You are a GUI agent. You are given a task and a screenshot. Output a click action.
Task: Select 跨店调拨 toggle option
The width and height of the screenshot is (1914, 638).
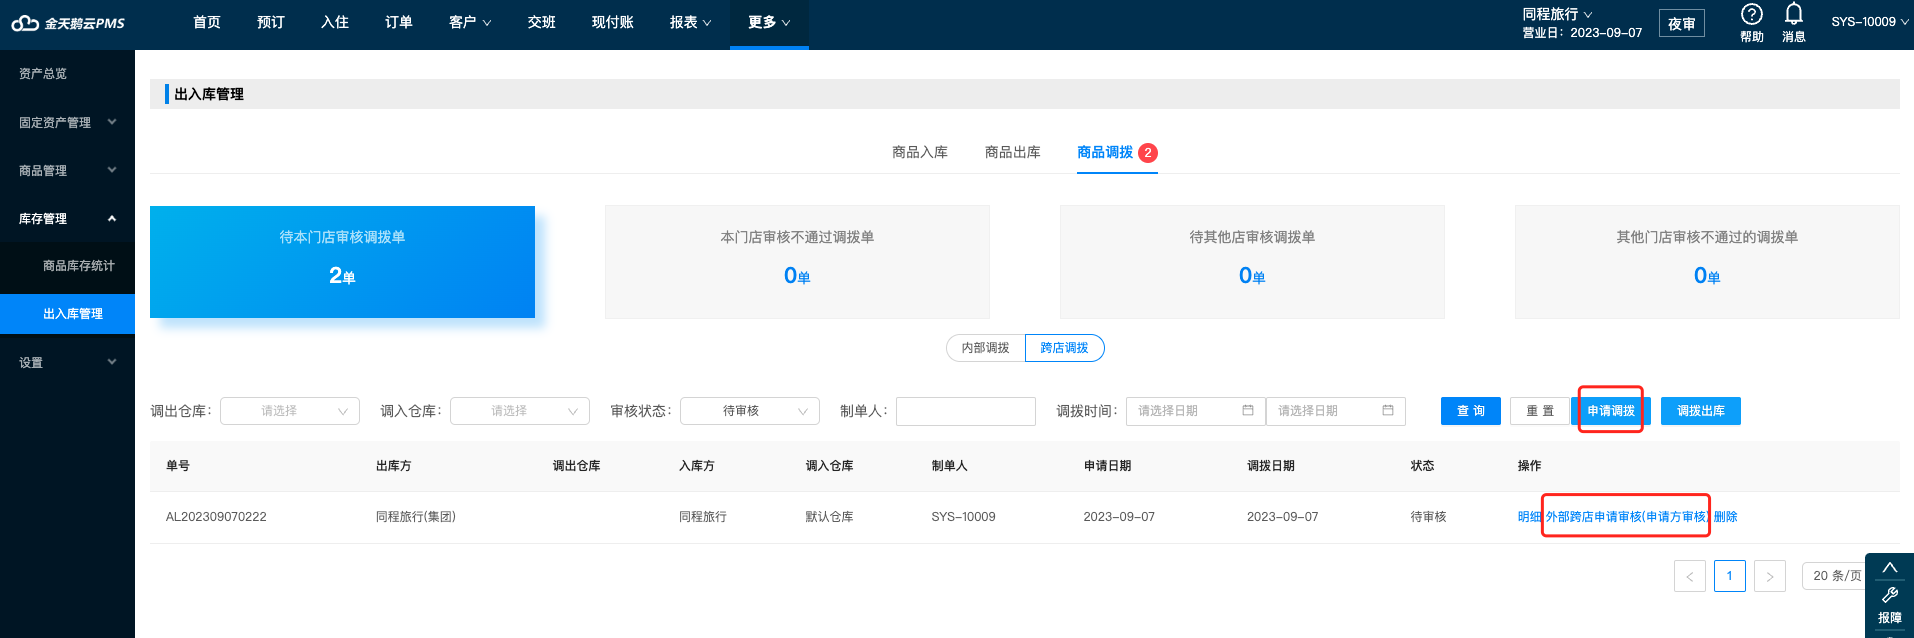[1064, 348]
